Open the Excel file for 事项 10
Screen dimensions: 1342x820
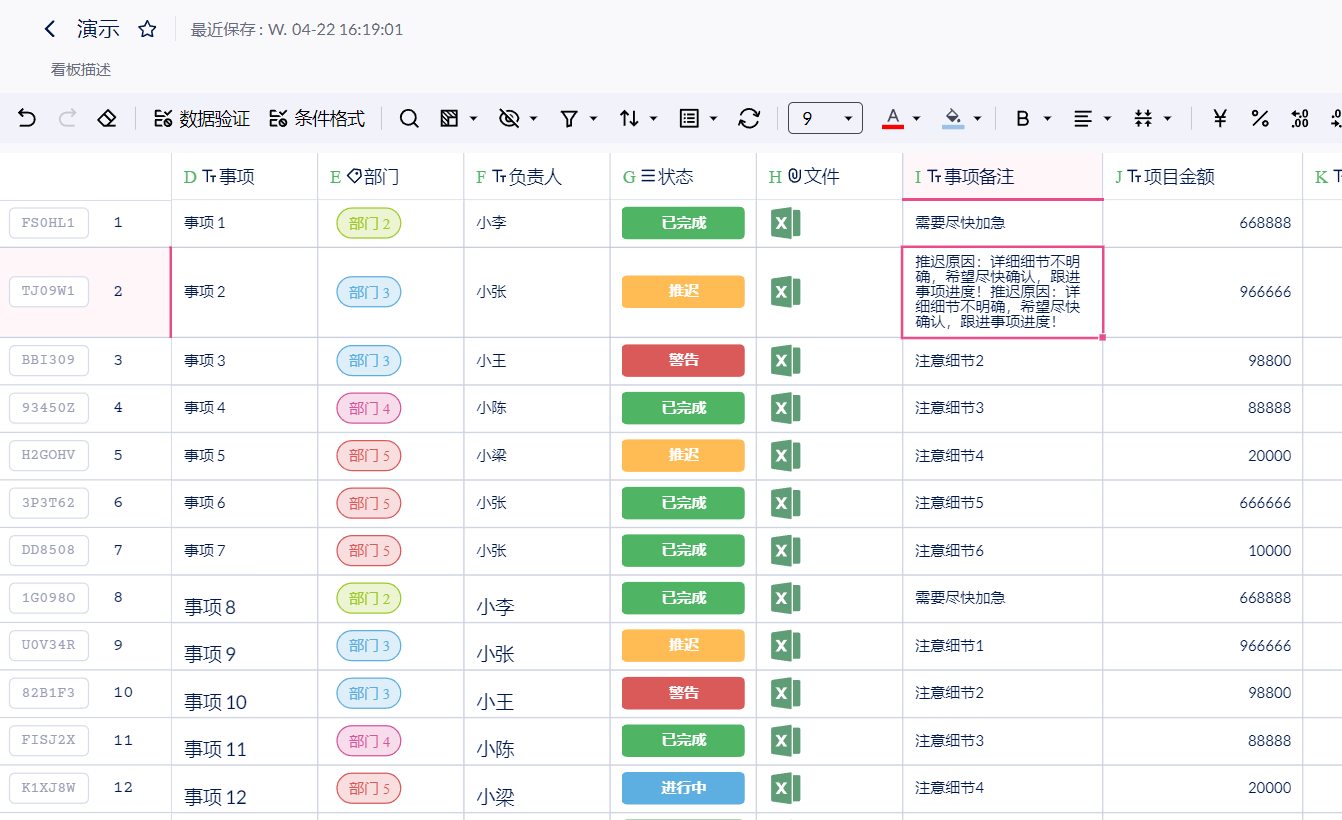click(785, 693)
